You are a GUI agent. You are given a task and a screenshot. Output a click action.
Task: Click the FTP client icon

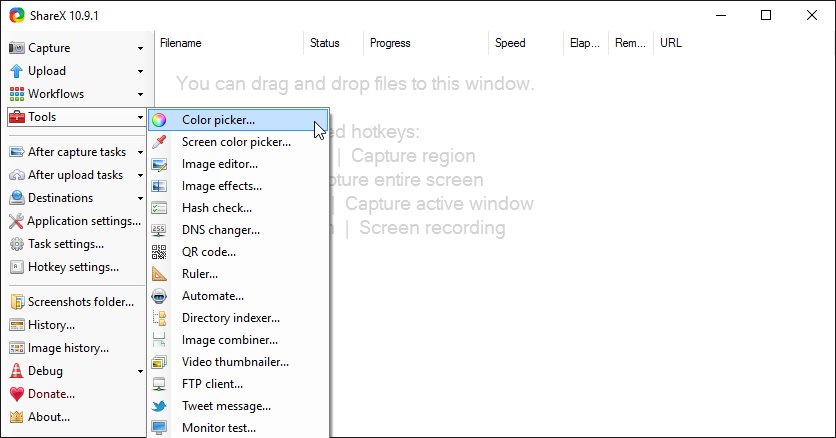(x=159, y=384)
